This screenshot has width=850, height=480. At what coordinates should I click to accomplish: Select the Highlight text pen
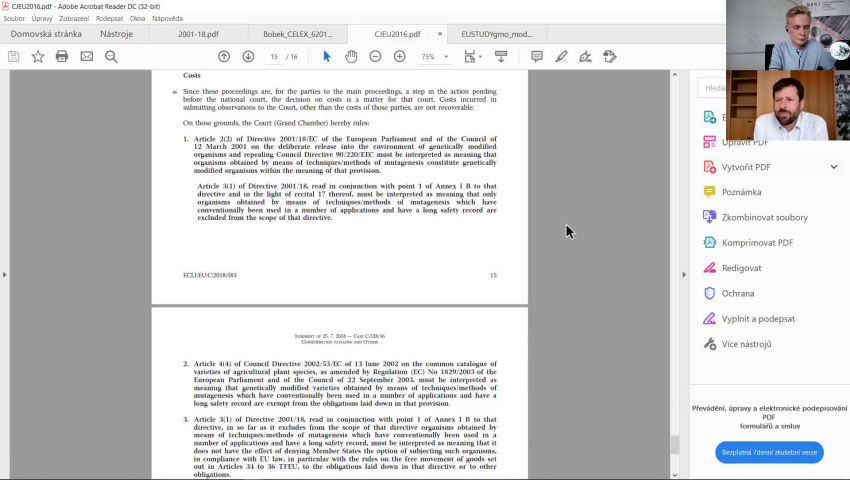click(561, 56)
